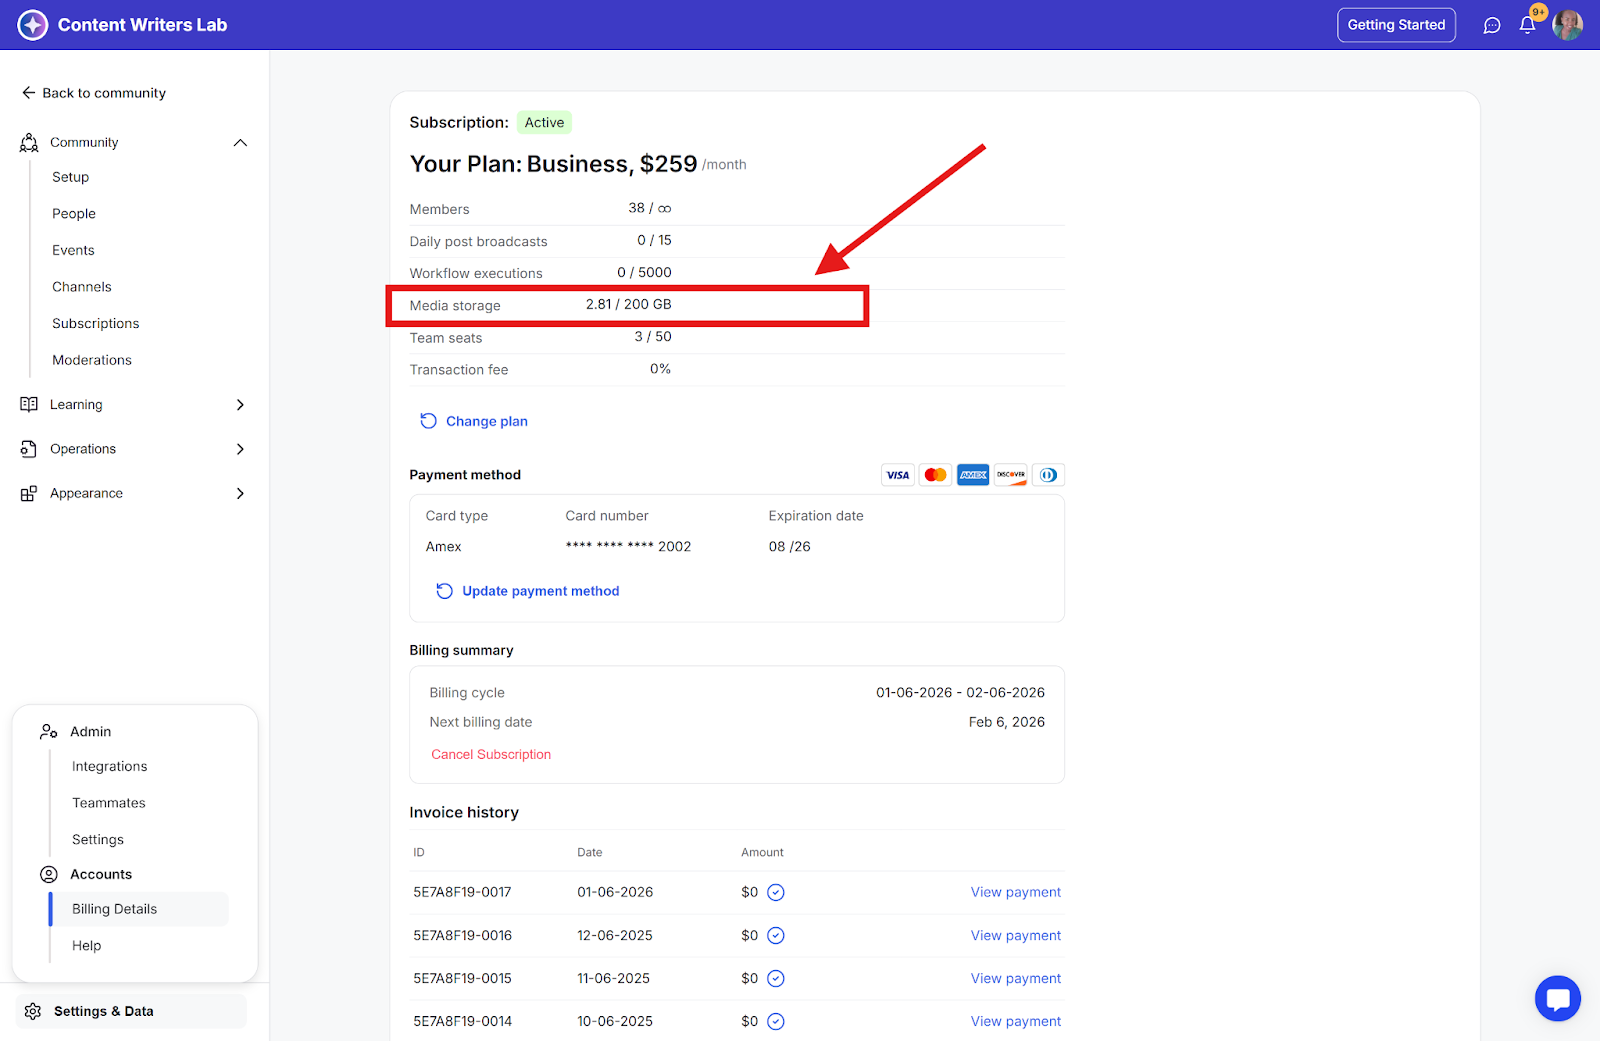This screenshot has height=1041, width=1600.
Task: Open notifications bell in header
Action: tap(1527, 25)
